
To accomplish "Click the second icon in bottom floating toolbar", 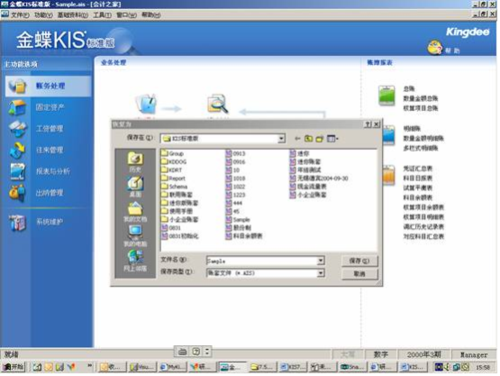I will (196, 352).
